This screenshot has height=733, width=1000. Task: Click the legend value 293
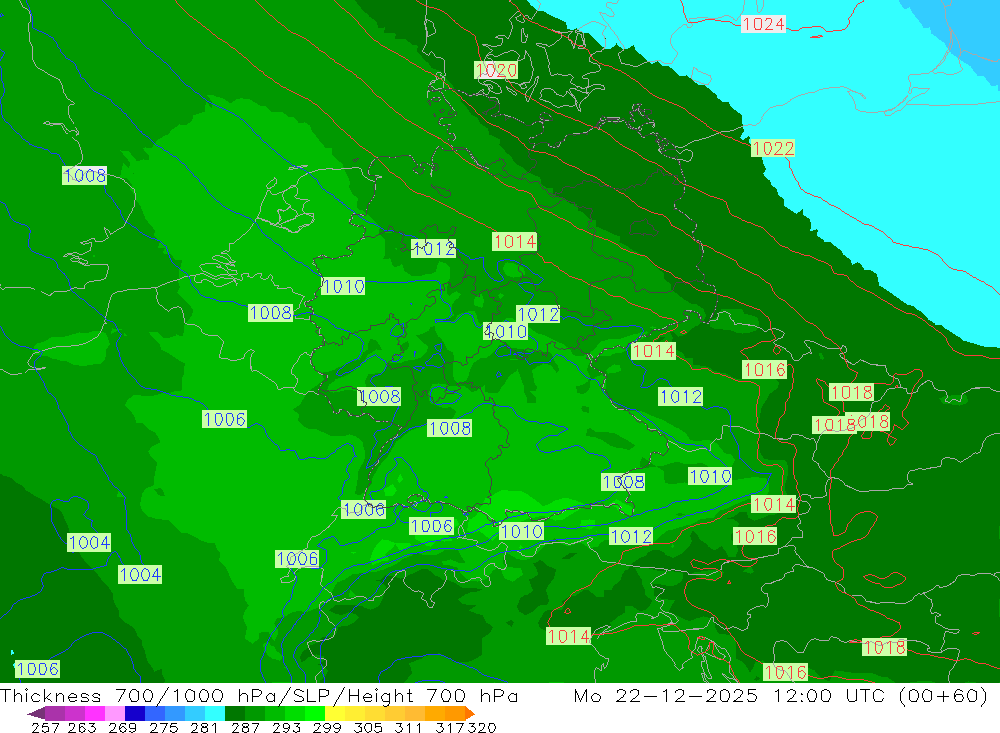(x=286, y=727)
